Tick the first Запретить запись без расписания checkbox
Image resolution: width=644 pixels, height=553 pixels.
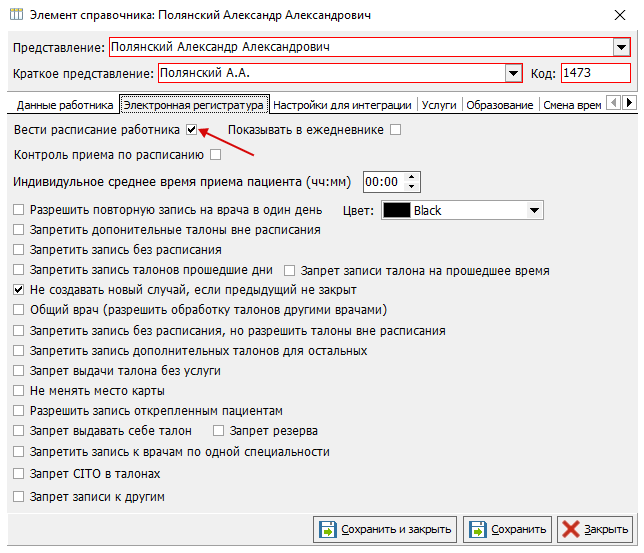pos(18,250)
